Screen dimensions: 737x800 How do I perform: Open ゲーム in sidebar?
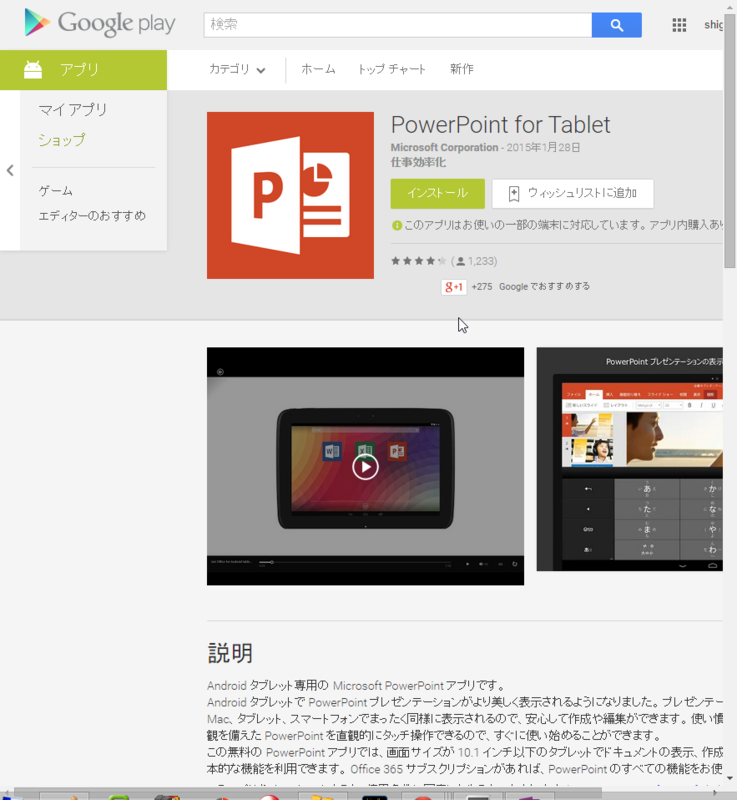tap(56, 191)
